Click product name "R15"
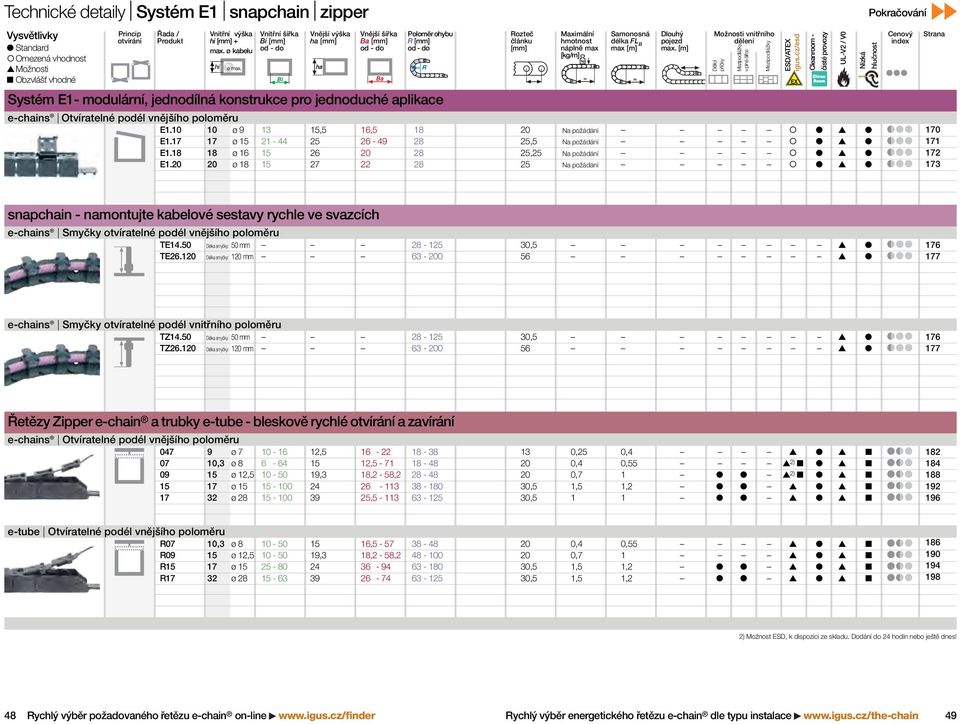This screenshot has height=724, width=960. [x=168, y=567]
